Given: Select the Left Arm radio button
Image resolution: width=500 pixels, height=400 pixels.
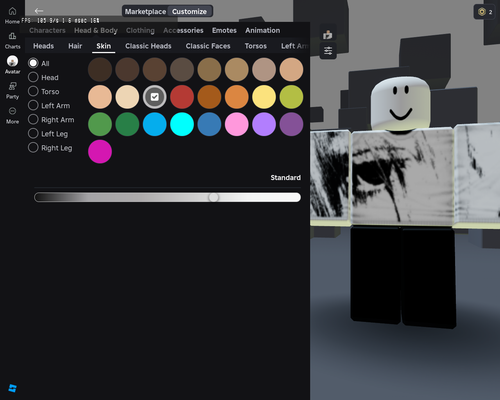Looking at the screenshot, I should pos(33,105).
